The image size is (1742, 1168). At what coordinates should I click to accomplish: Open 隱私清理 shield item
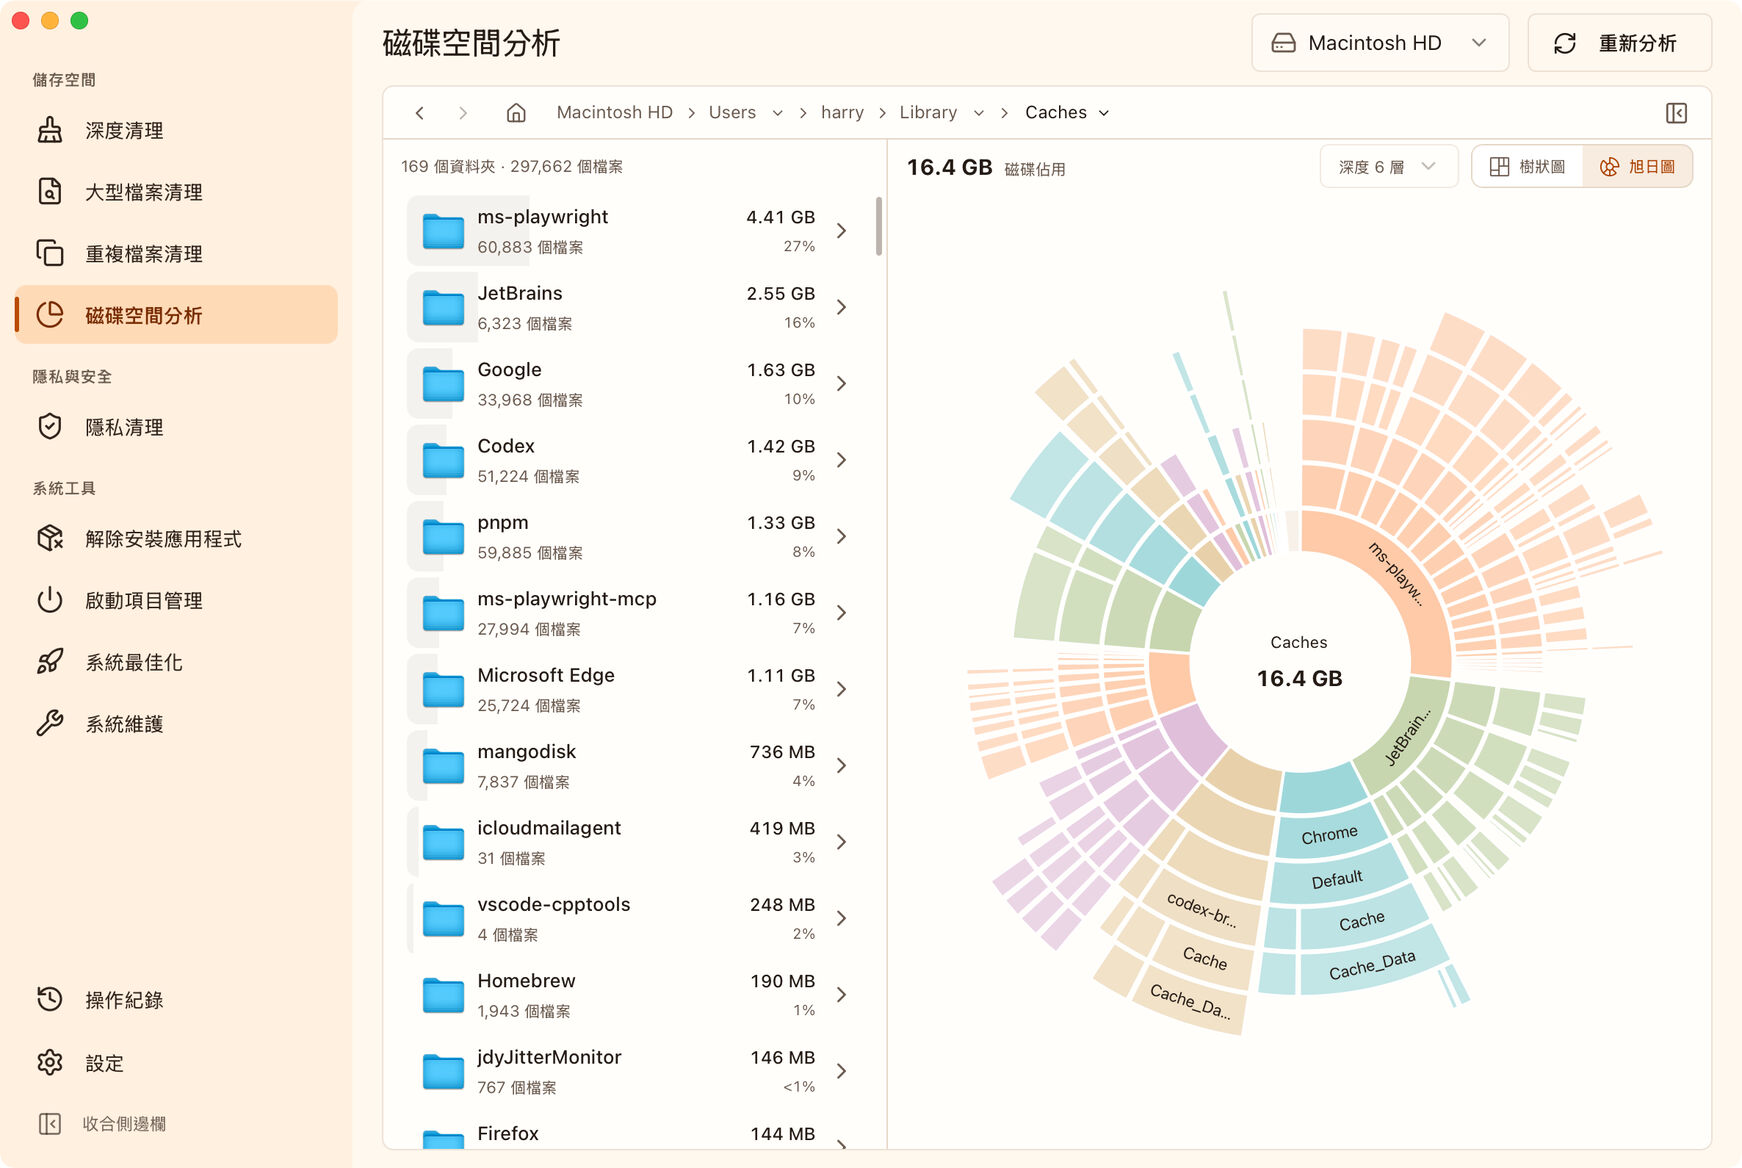[x=176, y=427]
